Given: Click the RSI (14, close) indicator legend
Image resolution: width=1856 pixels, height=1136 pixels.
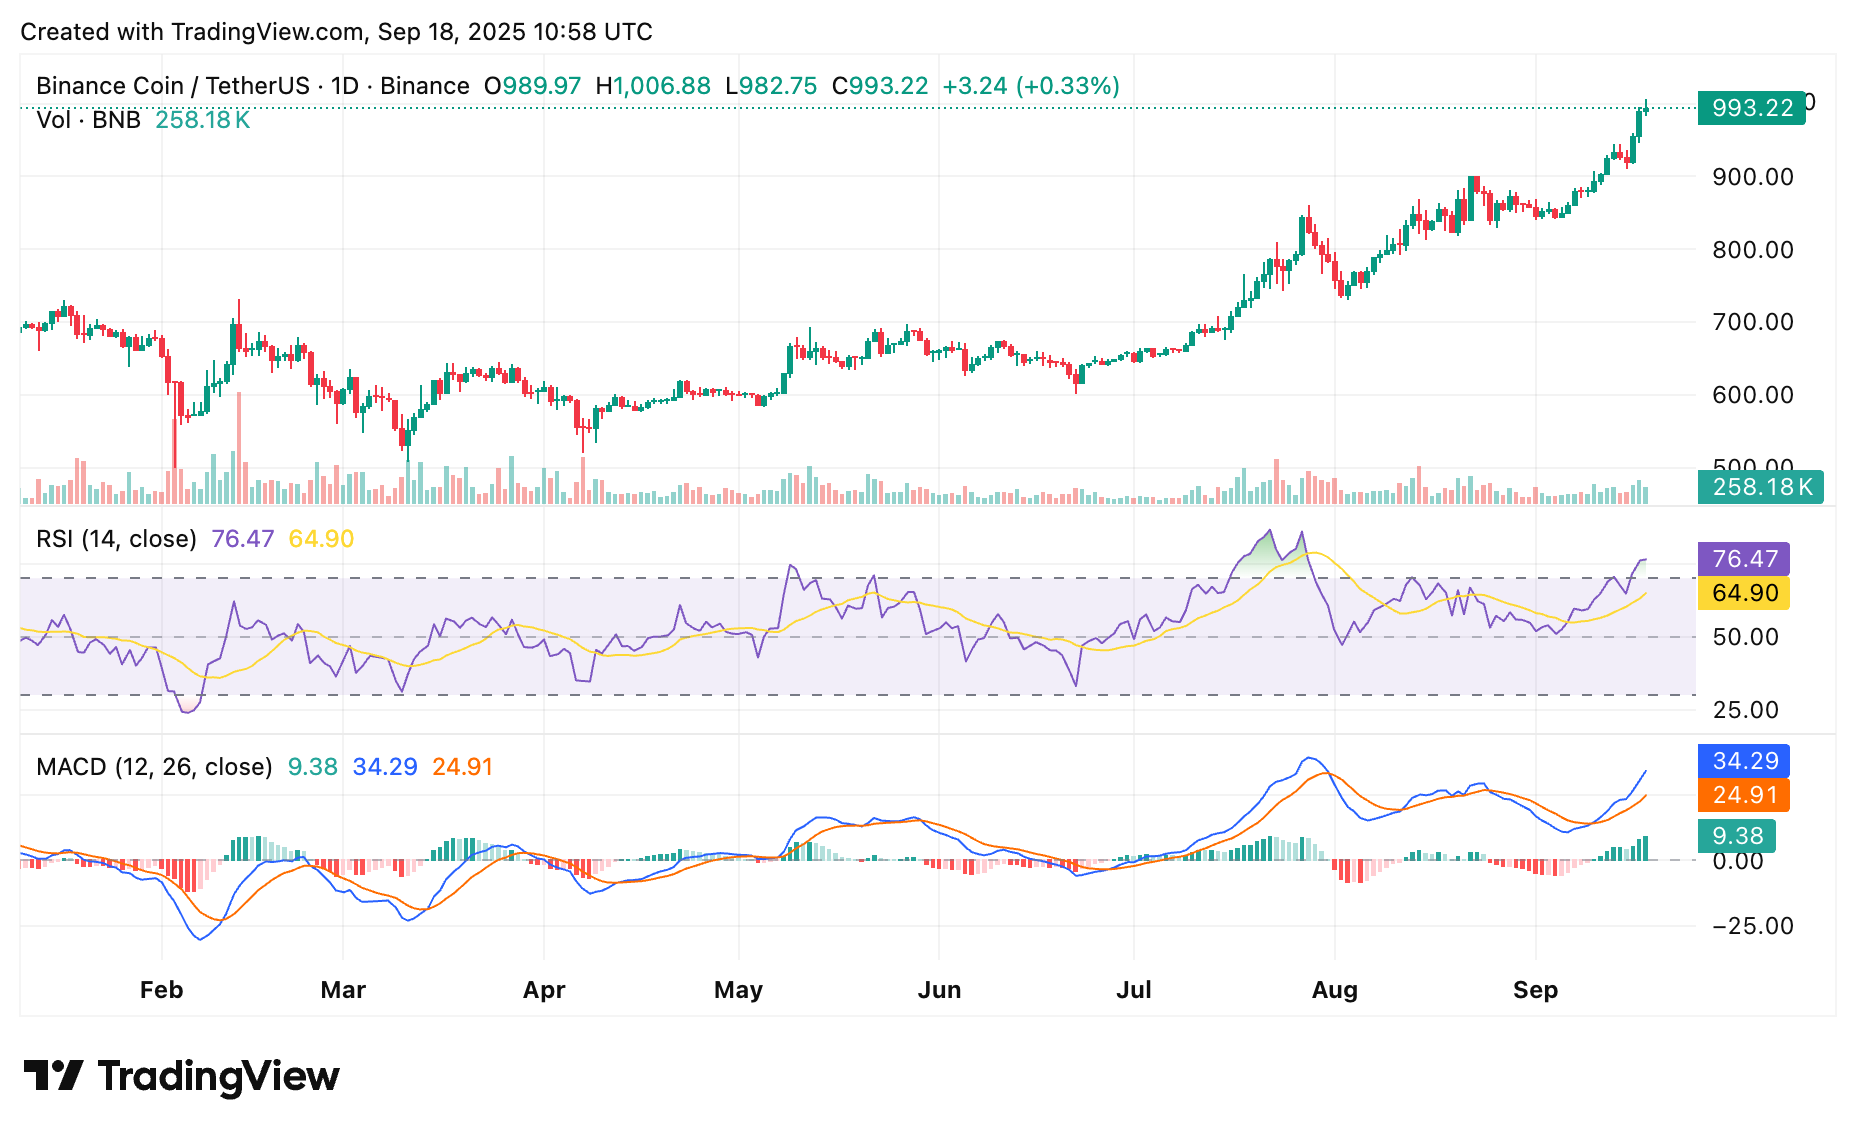Looking at the screenshot, I should pos(115,538).
